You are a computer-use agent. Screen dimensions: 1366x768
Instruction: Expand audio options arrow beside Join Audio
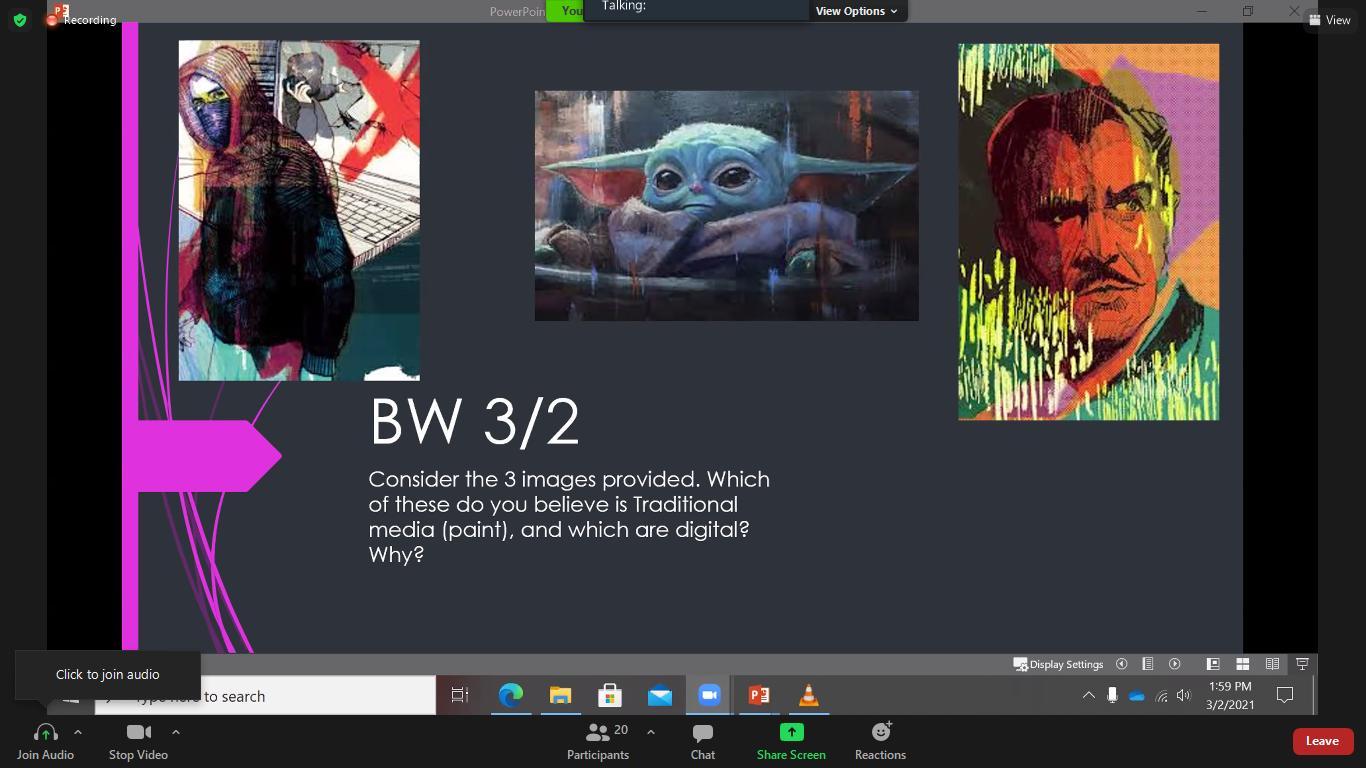point(78,732)
